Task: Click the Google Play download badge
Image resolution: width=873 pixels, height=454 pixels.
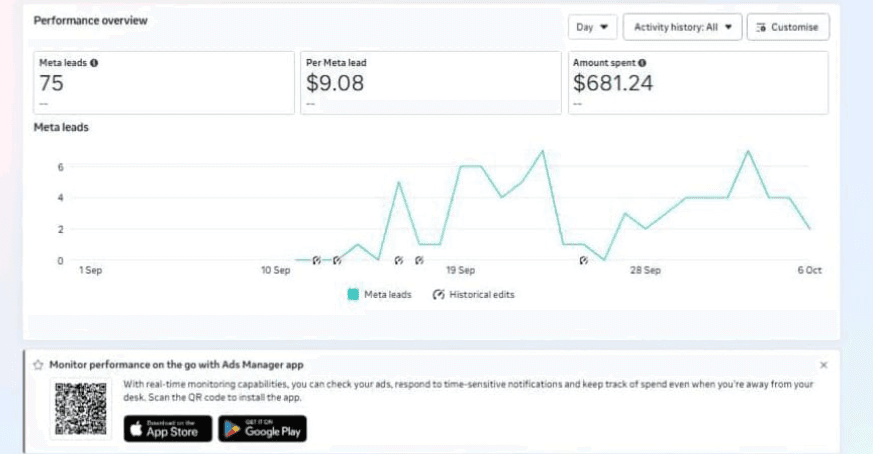Action: pos(262,428)
